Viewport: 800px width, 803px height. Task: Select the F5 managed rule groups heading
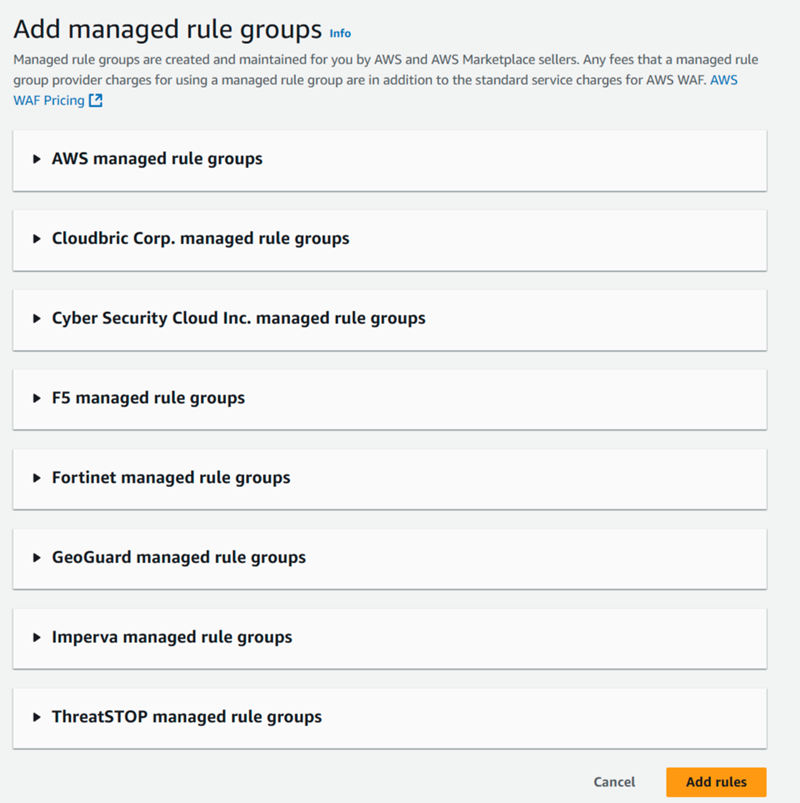(149, 398)
